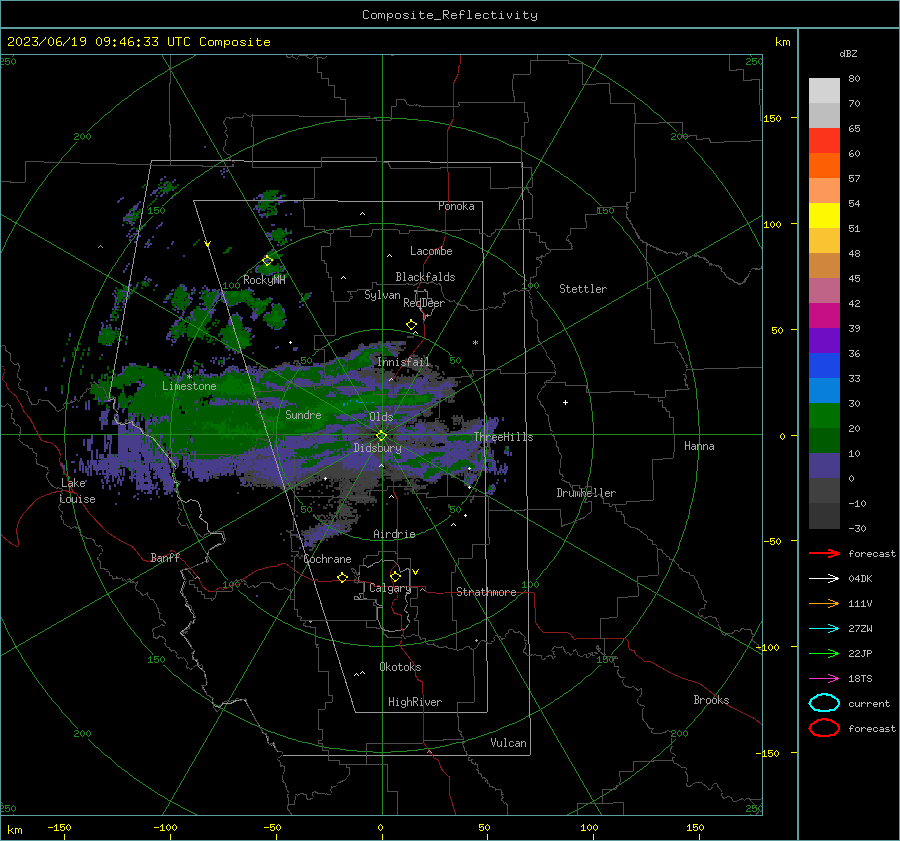
Task: Click the Sylvan label
Action: pyautogui.click(x=382, y=295)
